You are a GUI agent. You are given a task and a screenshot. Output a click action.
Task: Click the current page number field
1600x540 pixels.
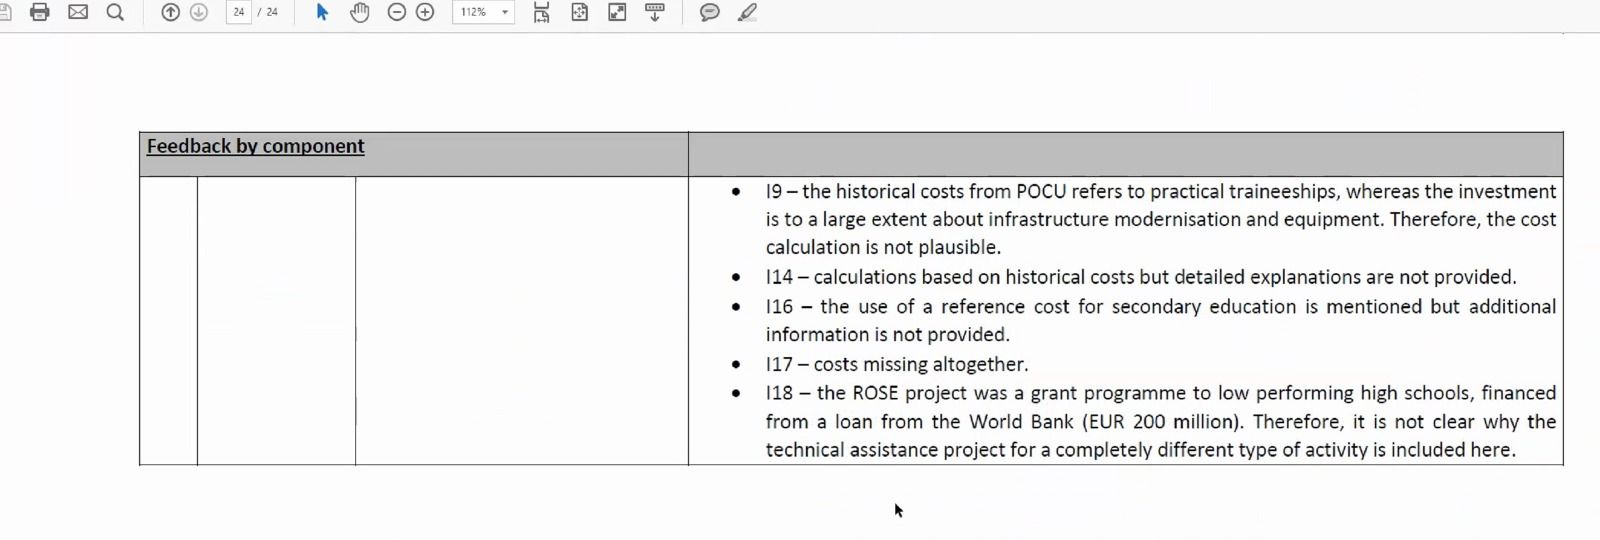(238, 12)
